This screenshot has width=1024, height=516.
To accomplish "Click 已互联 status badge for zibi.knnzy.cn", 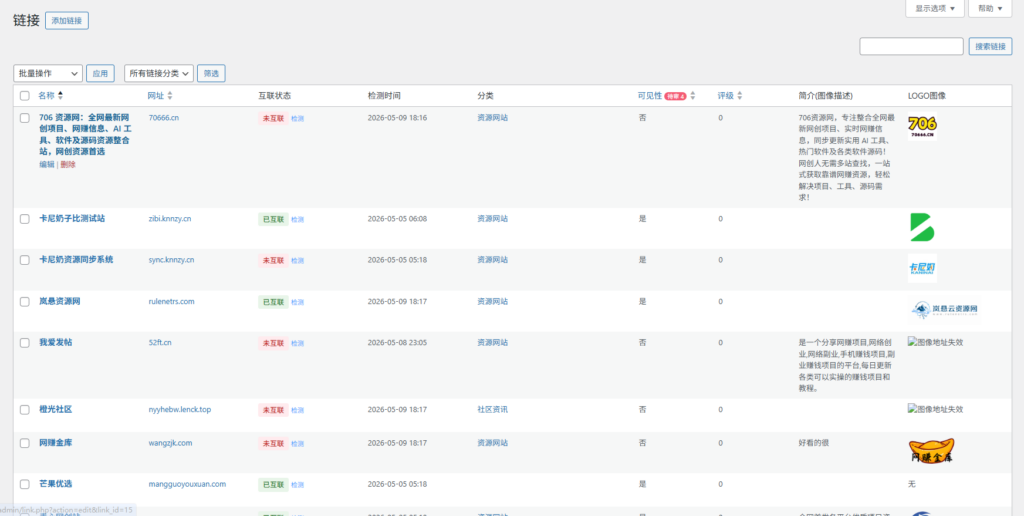I will tap(273, 219).
